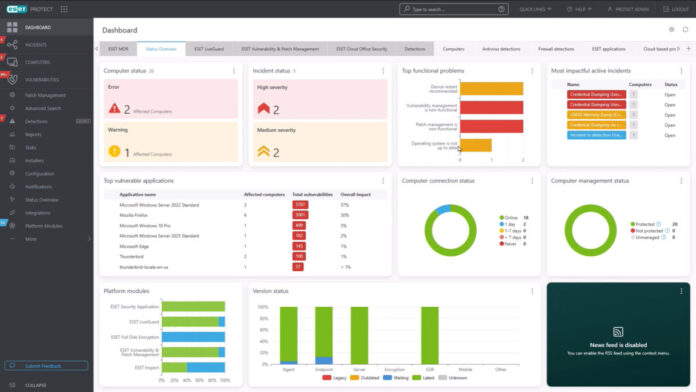Open dashboard settings gear icon
The width and height of the screenshot is (696, 392).
[672, 29]
